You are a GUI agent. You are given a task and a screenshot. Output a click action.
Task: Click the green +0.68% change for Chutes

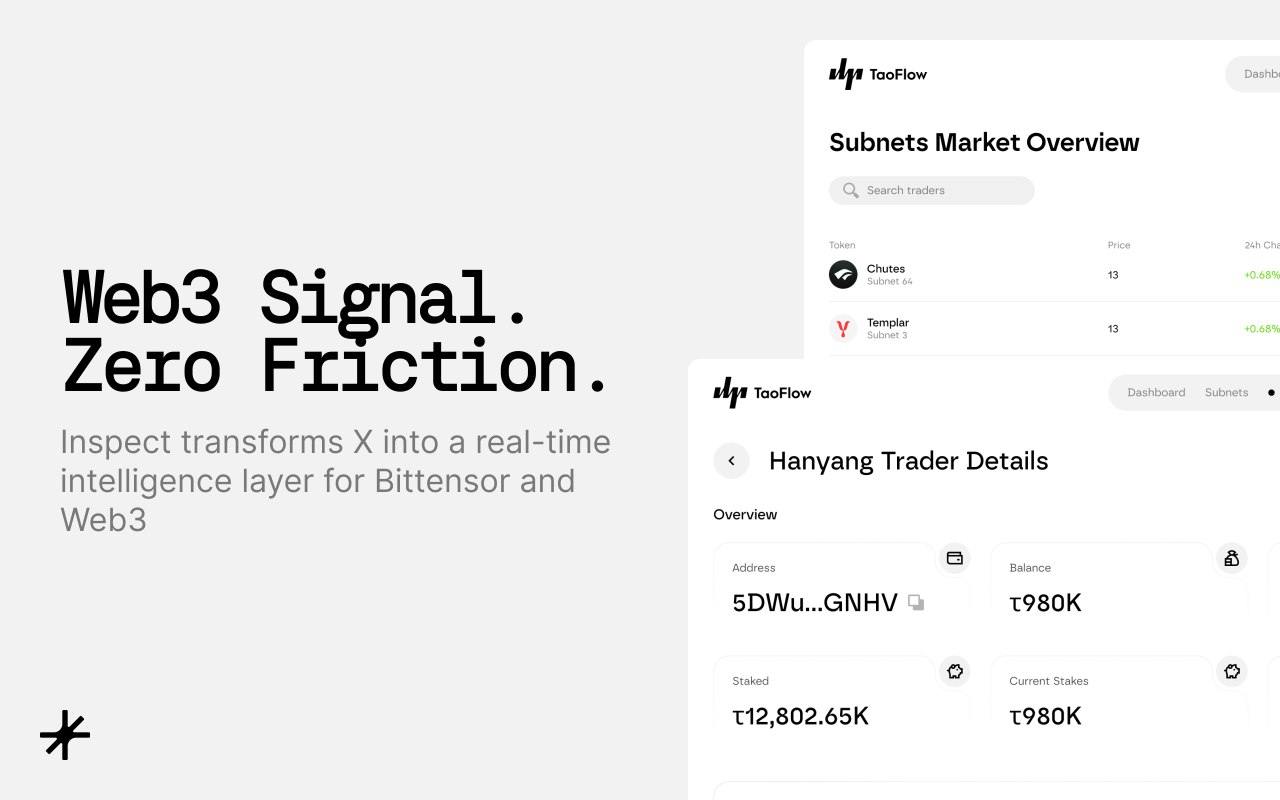click(1263, 274)
